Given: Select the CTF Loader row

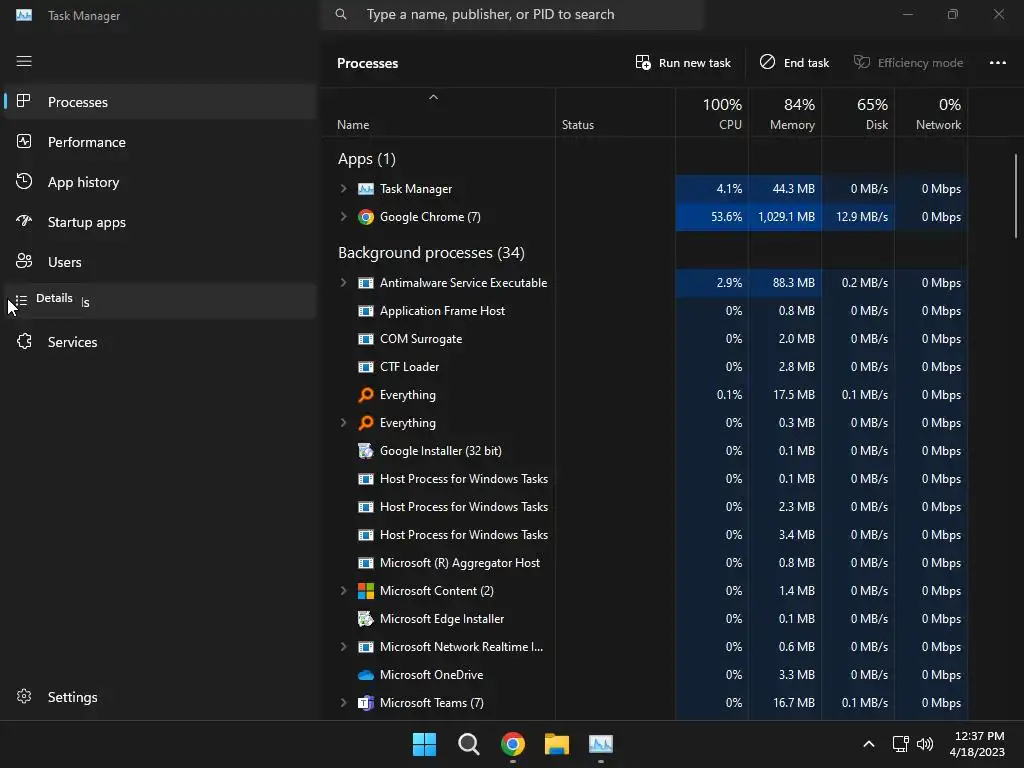Looking at the screenshot, I should coord(645,367).
